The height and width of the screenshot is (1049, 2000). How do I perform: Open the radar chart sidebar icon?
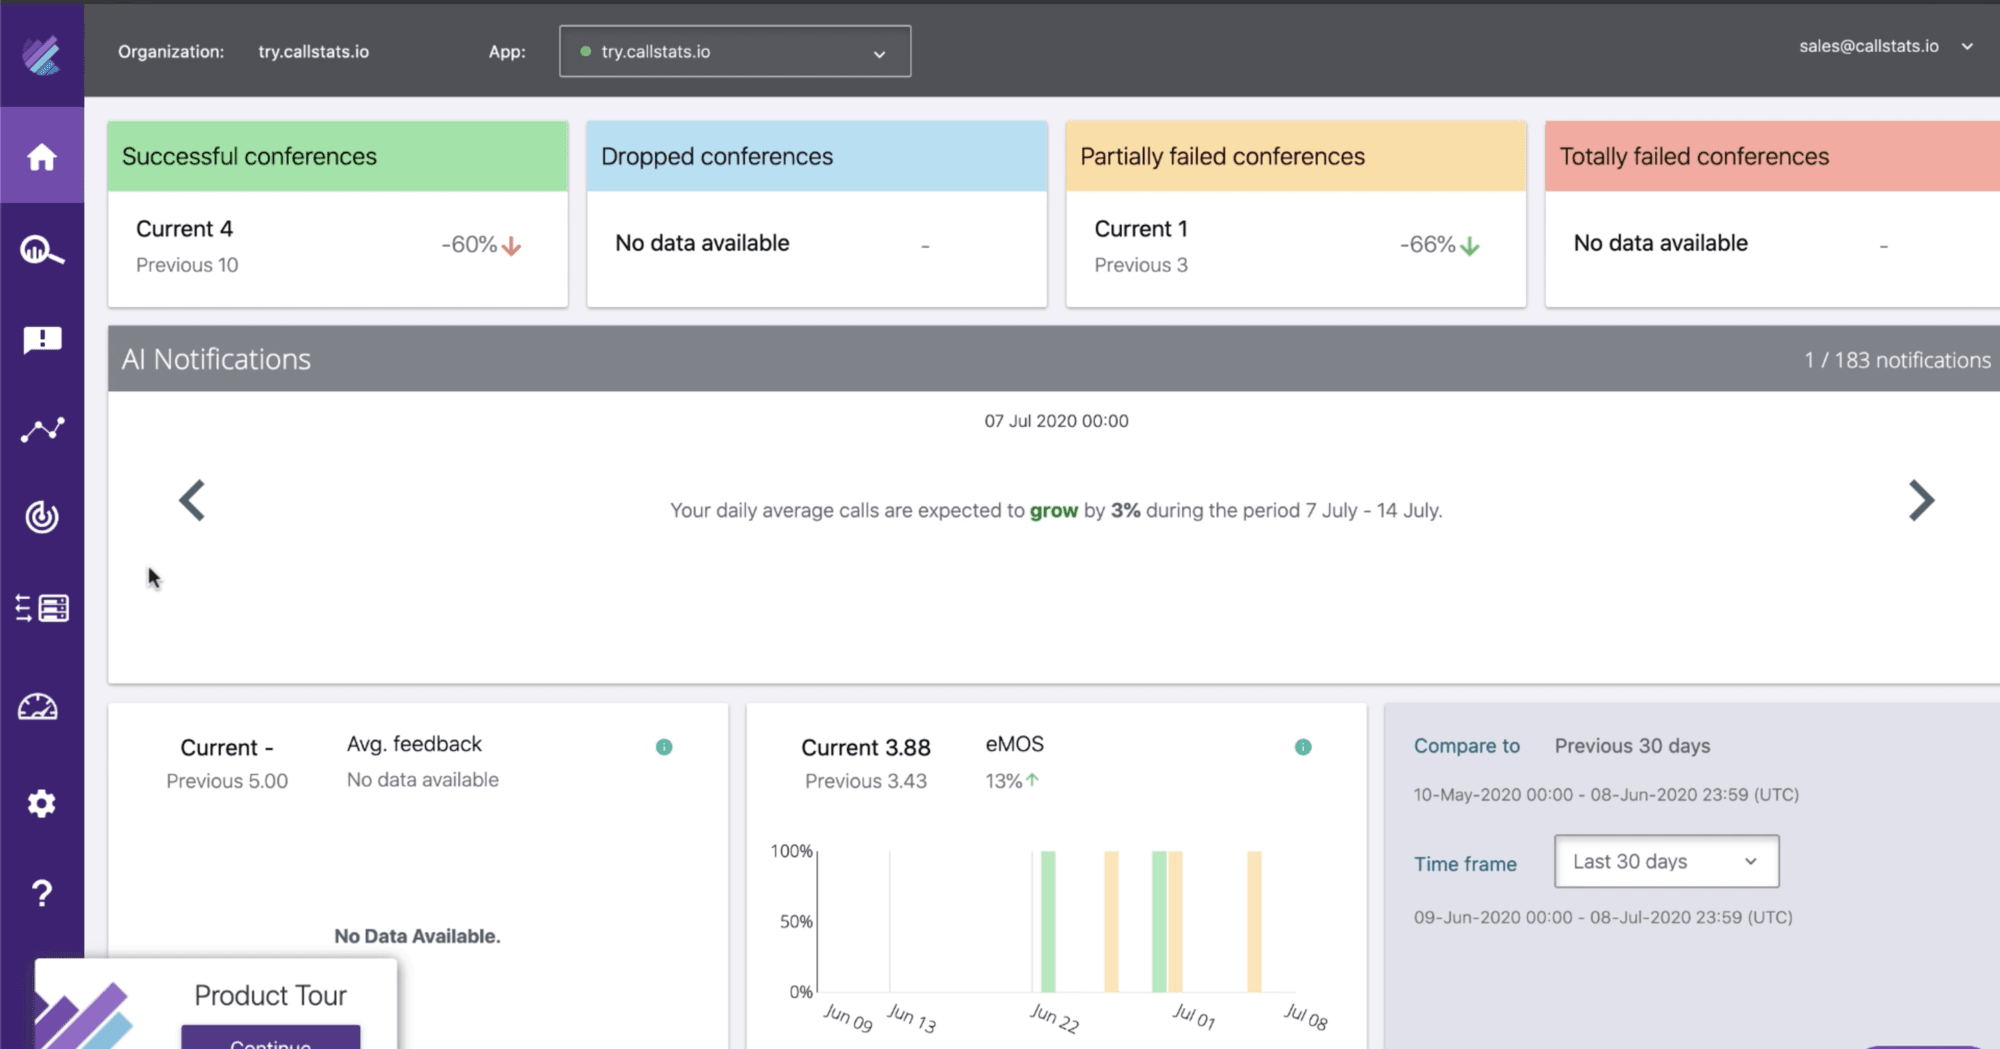41,517
